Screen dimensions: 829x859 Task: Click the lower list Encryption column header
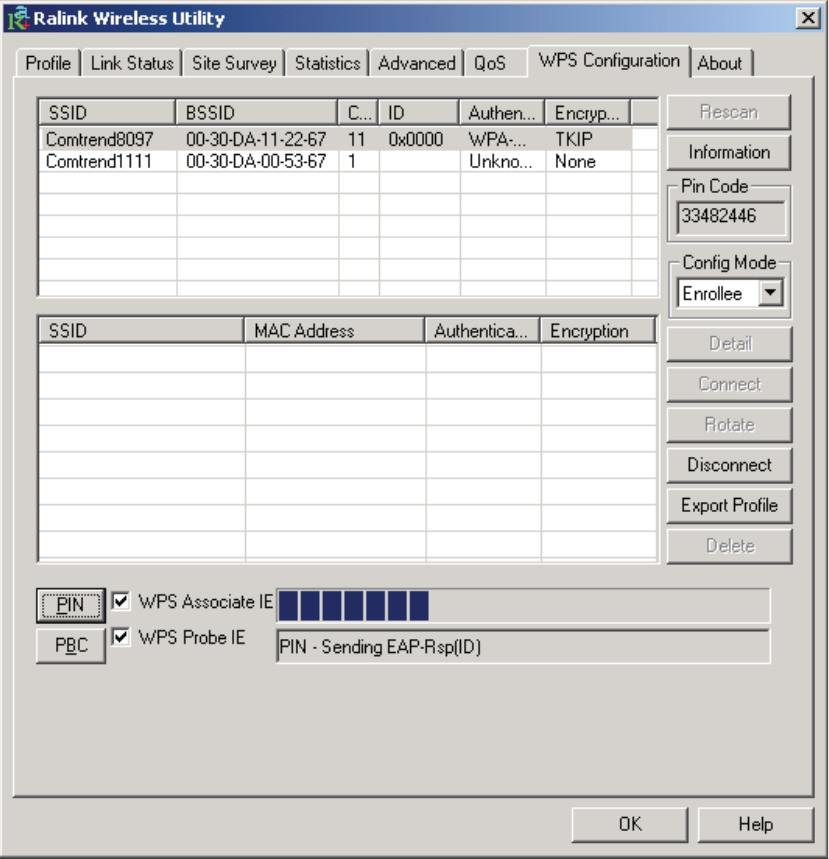598,330
